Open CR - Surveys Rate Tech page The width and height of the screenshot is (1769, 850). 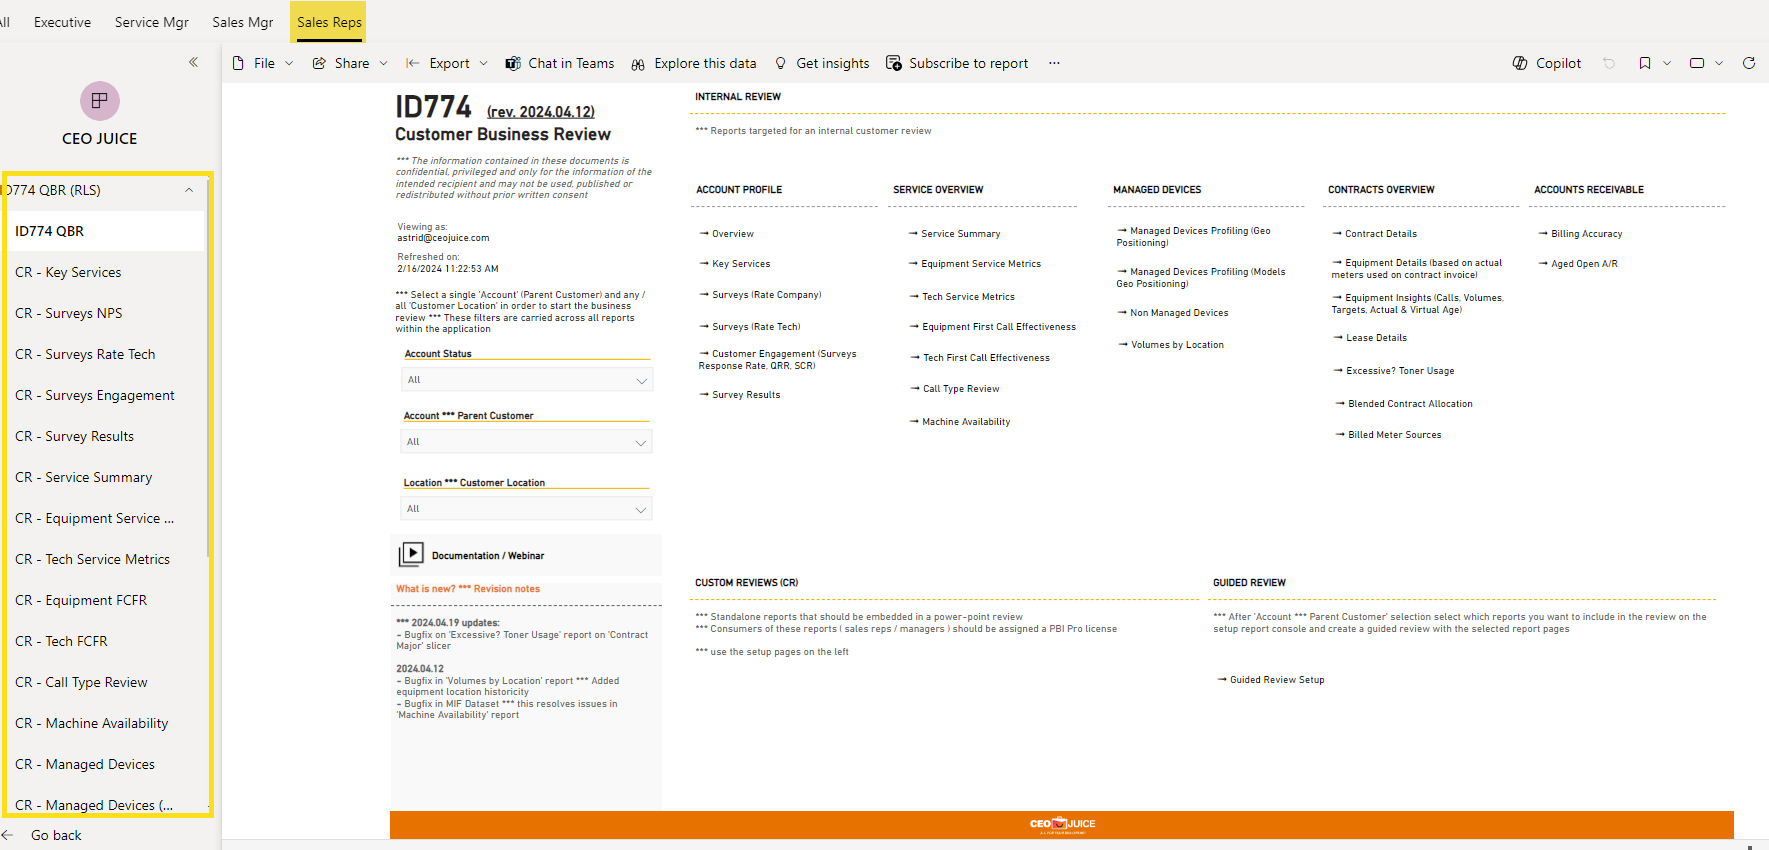point(104,354)
